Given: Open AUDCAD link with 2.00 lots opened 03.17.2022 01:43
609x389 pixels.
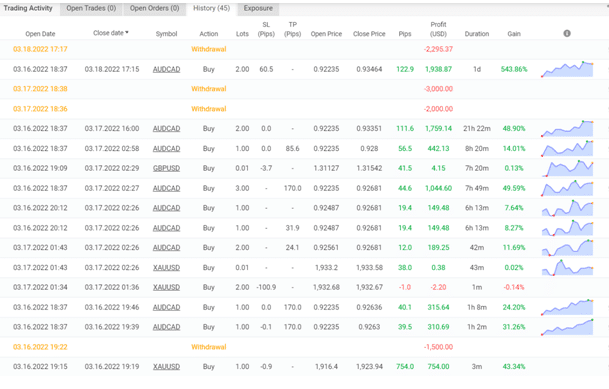Looking at the screenshot, I should pos(166,247).
